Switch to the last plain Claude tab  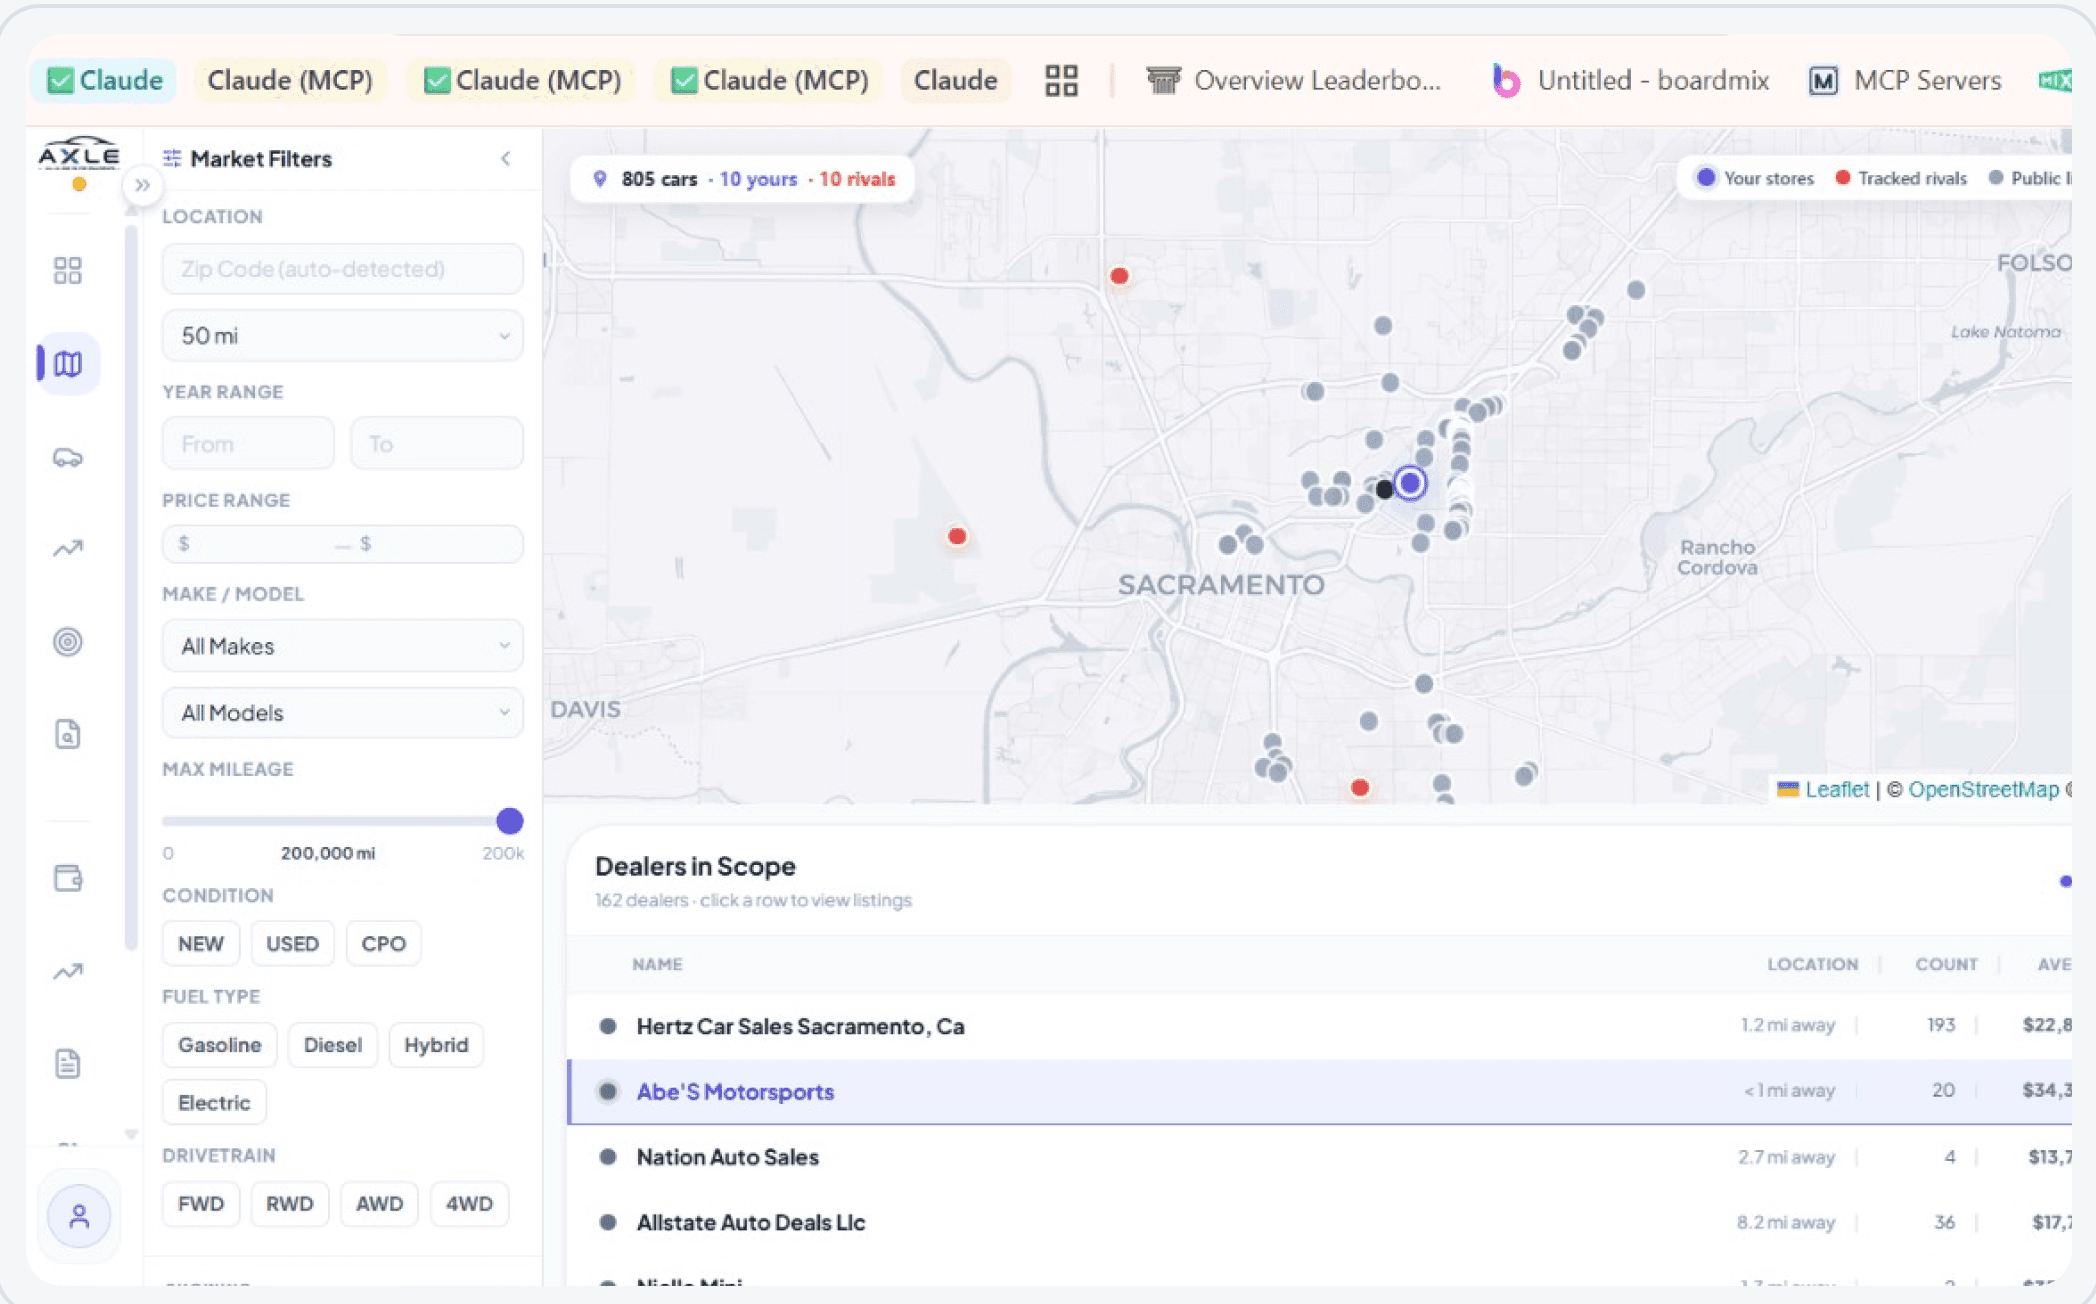click(x=955, y=80)
